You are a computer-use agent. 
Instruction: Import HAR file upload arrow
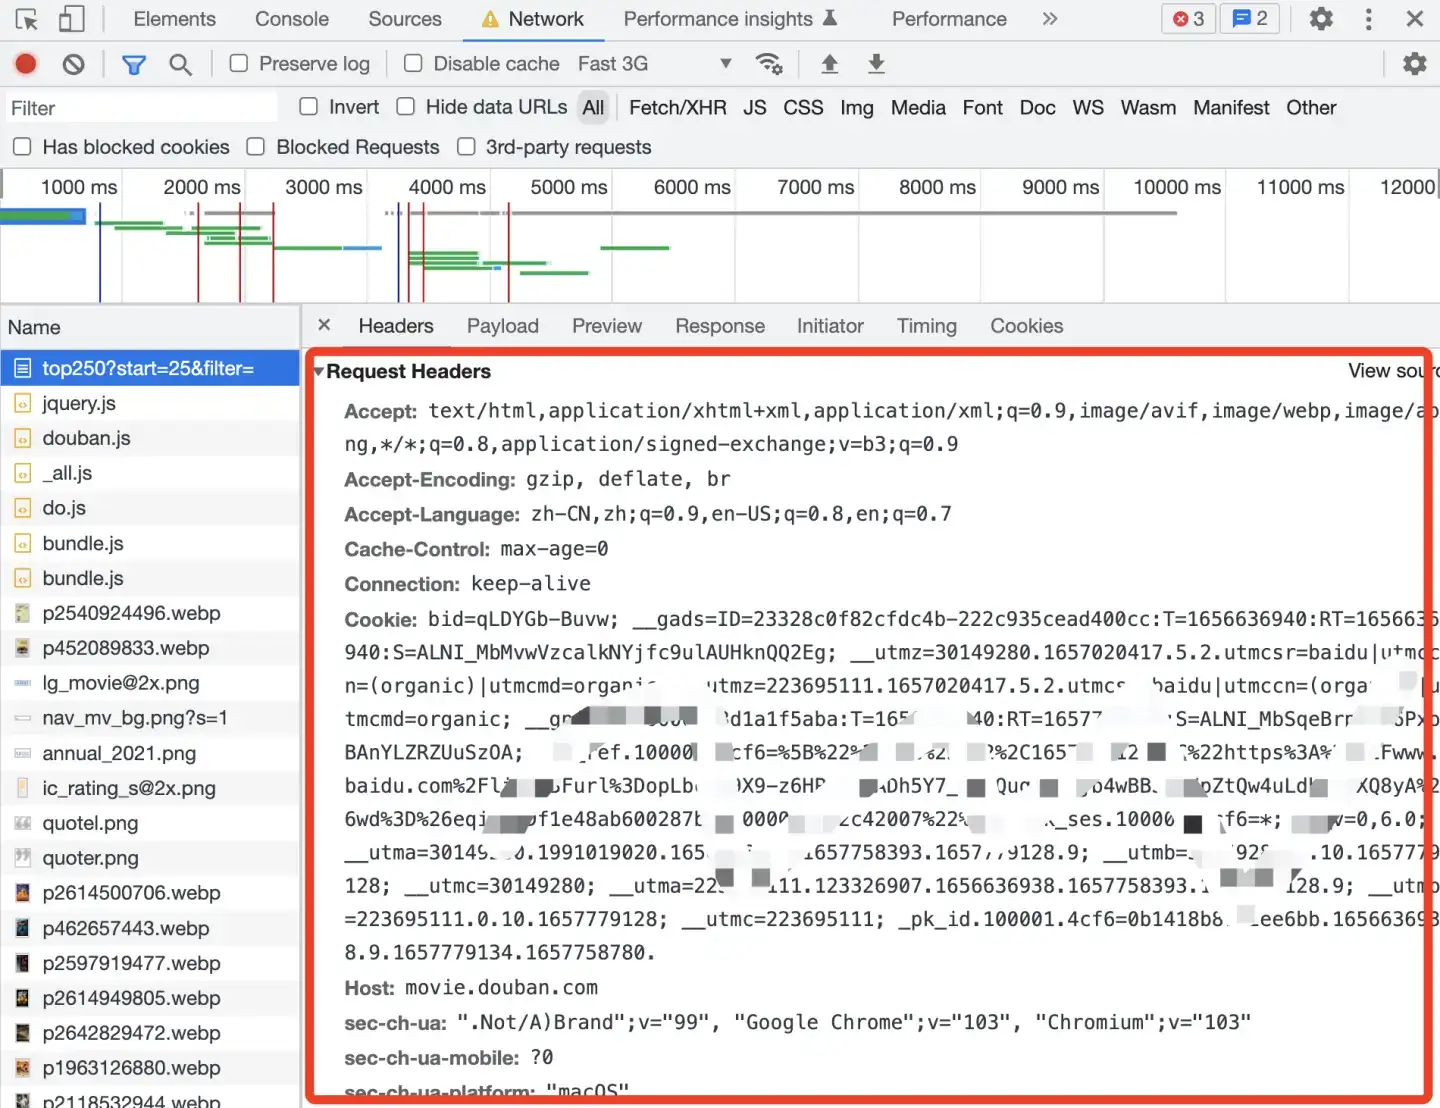[829, 64]
